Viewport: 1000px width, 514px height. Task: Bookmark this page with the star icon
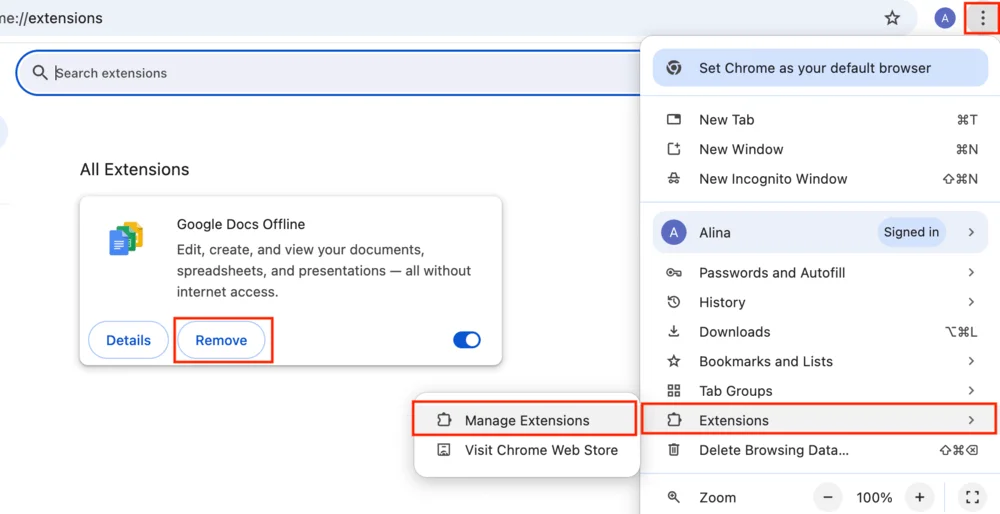[x=892, y=18]
